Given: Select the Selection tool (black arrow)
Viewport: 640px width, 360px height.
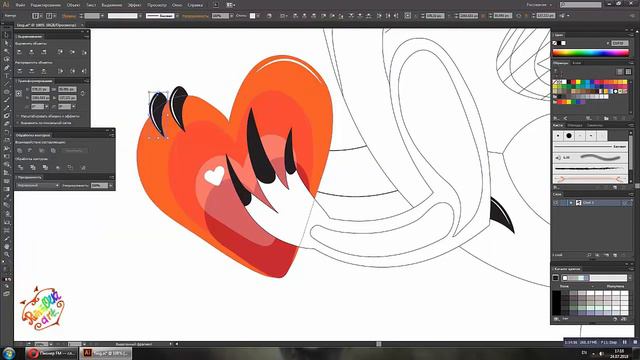Looking at the screenshot, I should pyautogui.click(x=6, y=35).
